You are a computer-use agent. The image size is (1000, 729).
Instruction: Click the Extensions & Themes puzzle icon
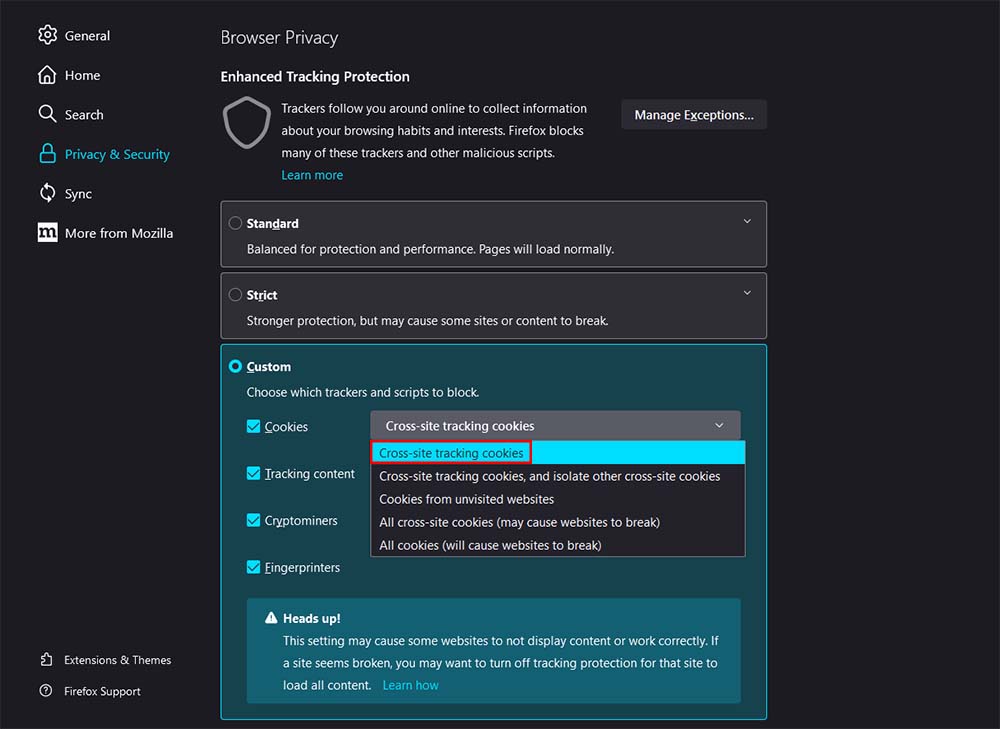click(46, 660)
